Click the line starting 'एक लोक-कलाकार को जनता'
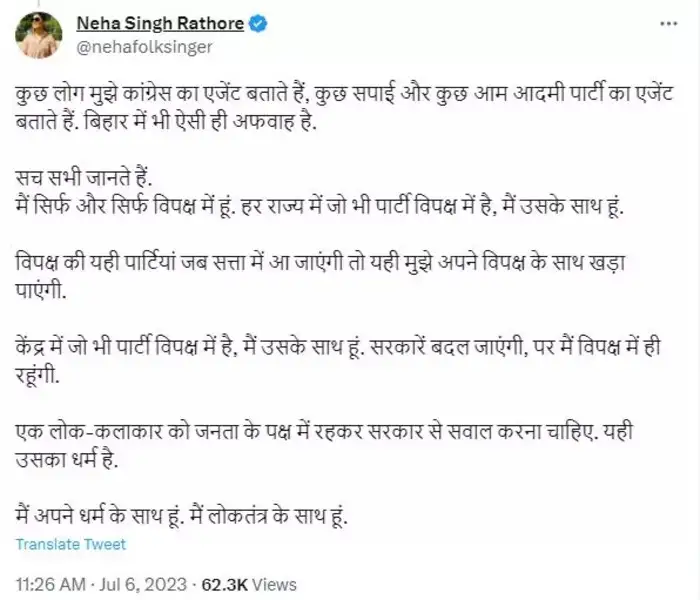This screenshot has height=600, width=700. pos(324,431)
